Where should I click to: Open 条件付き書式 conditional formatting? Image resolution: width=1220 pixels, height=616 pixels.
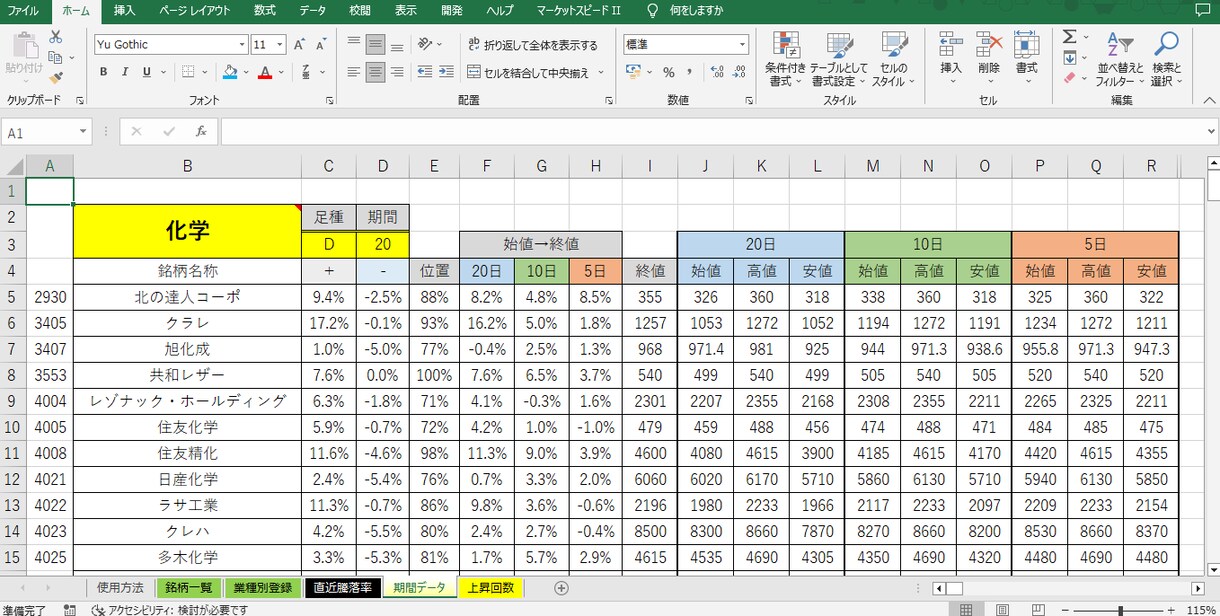click(786, 60)
